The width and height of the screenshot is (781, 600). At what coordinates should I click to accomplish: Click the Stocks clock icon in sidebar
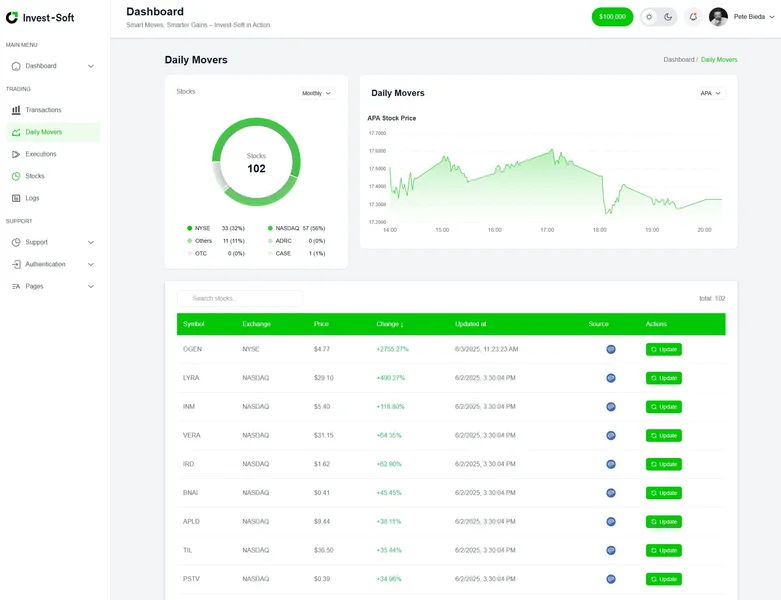coord(15,176)
